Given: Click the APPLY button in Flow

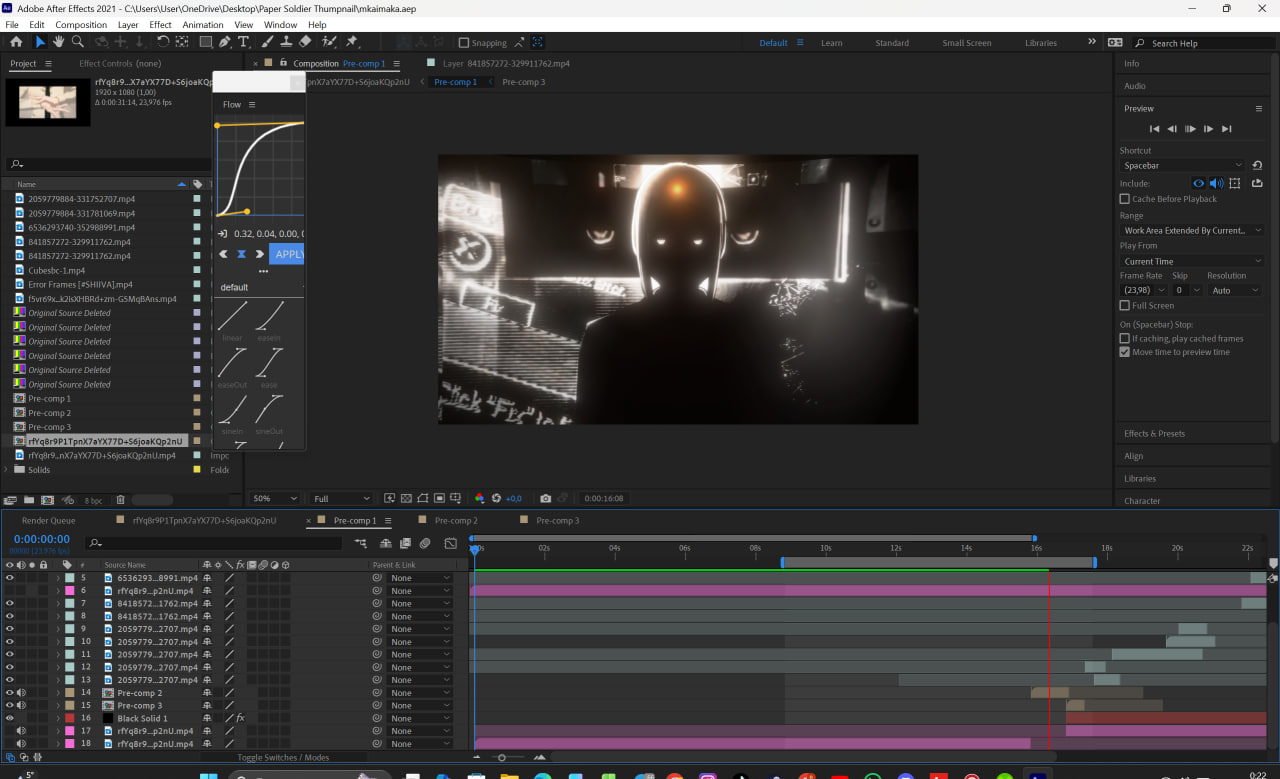Looking at the screenshot, I should 288,254.
